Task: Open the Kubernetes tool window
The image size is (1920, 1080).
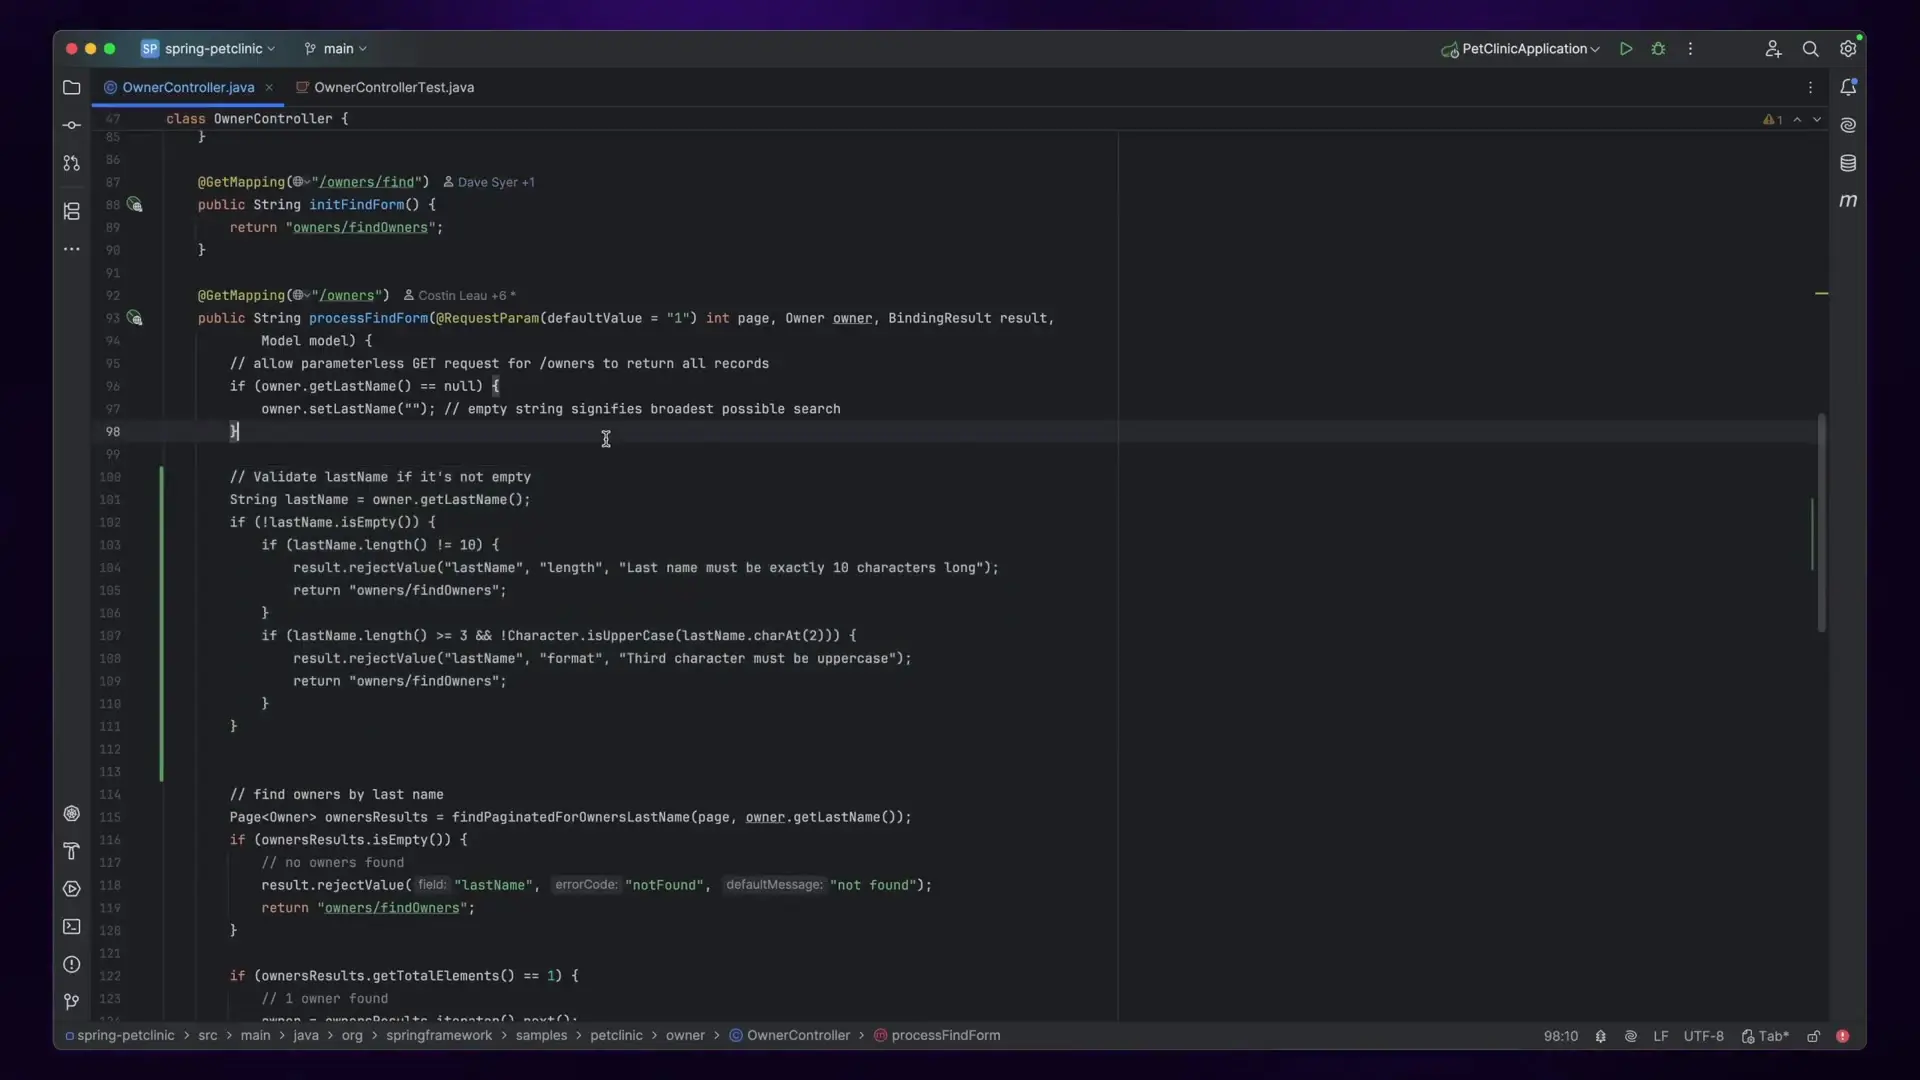Action: [71, 813]
